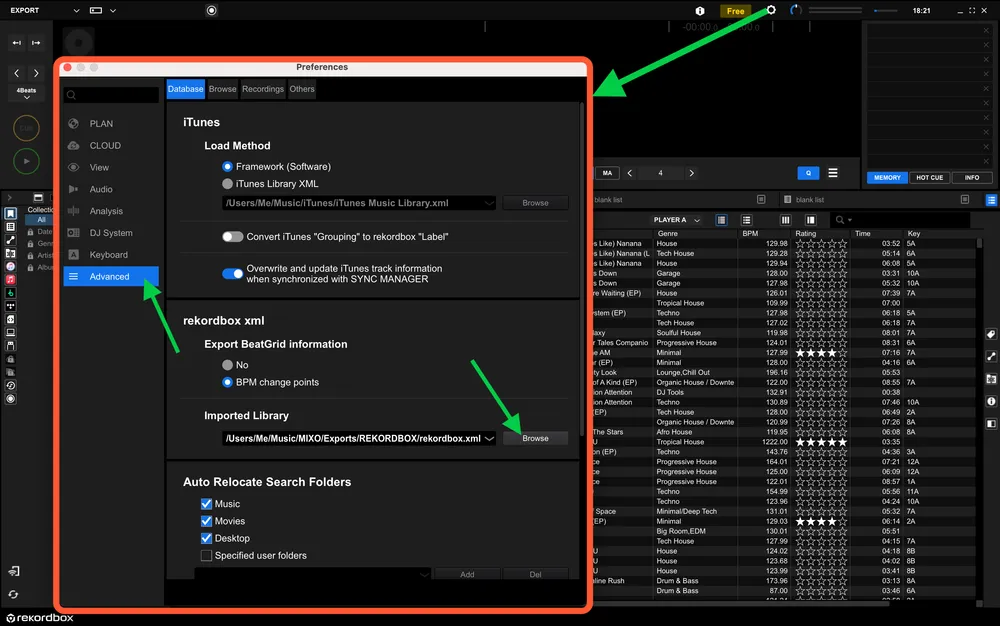The height and width of the screenshot is (626, 1000).
Task: Switch to the Others preferences tab
Action: [302, 89]
